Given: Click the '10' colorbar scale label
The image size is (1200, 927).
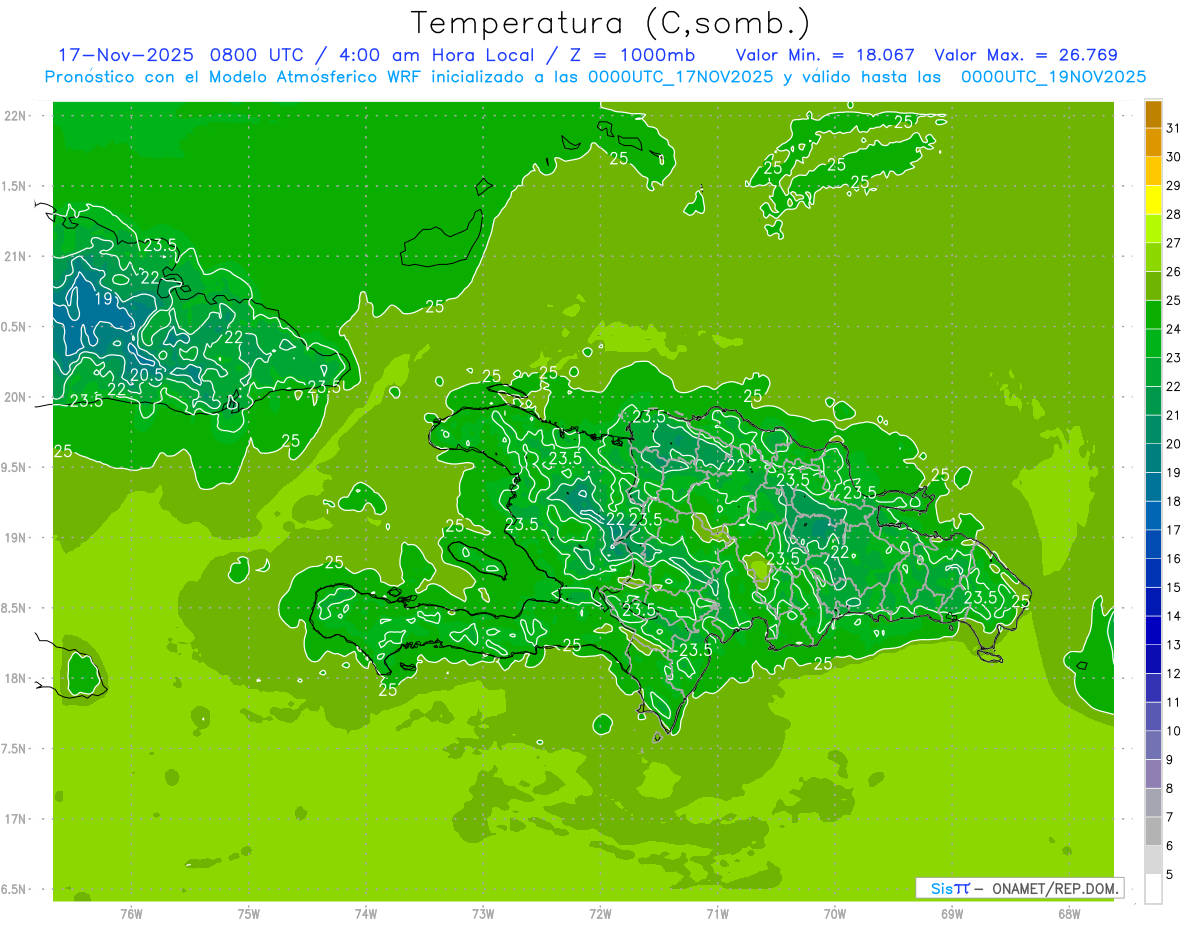Looking at the screenshot, I should click(1174, 731).
